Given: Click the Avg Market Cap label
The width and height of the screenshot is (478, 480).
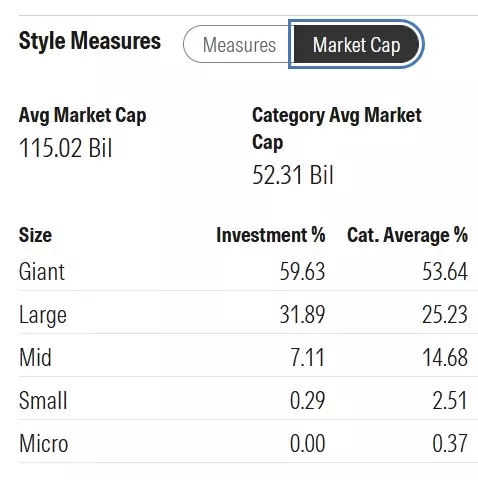Looking at the screenshot, I should (x=82, y=116).
